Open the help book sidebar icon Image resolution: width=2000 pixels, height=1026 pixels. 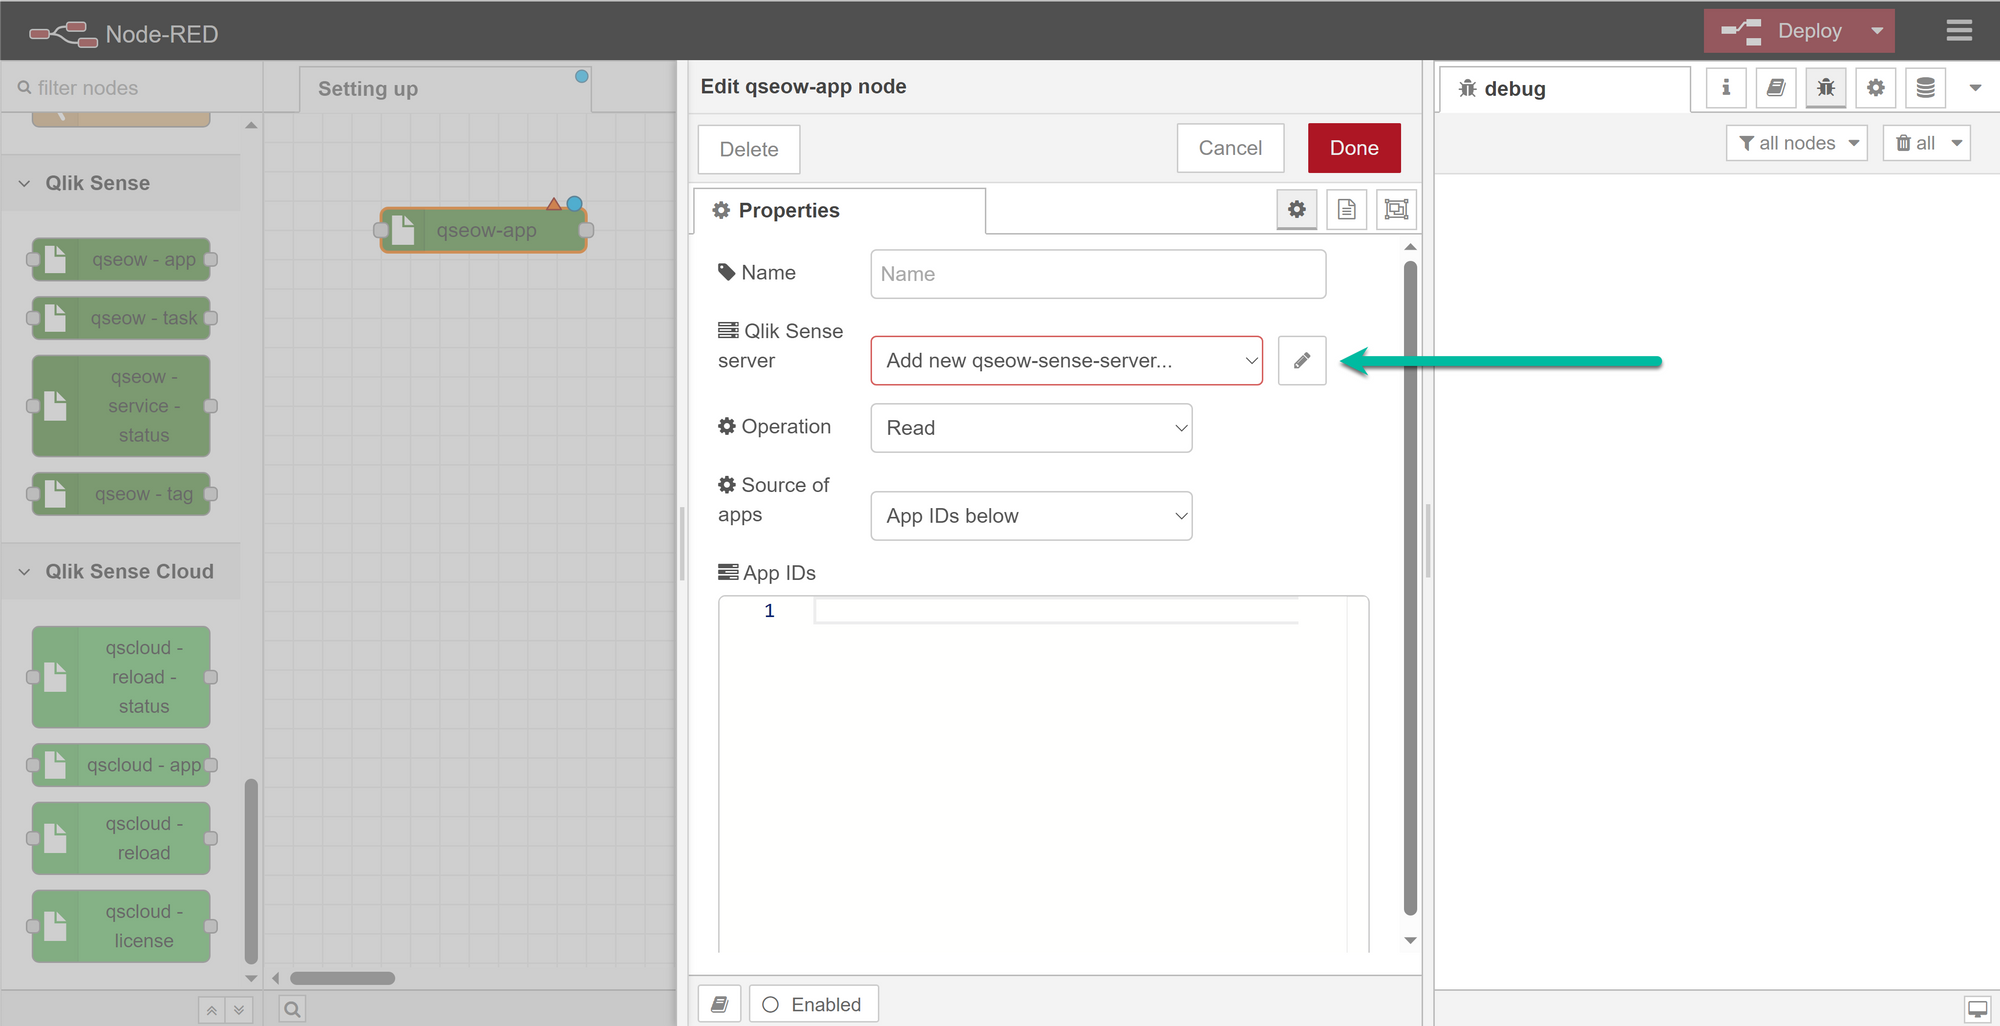point(1776,88)
